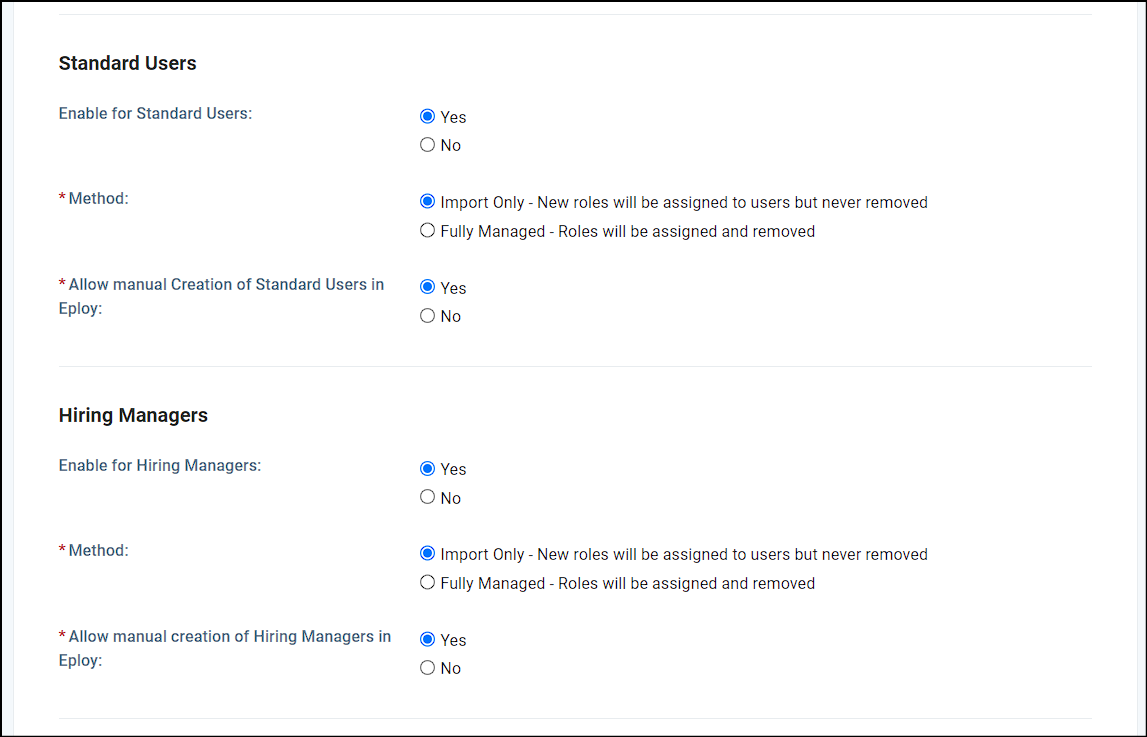Click the Hiring Managers section heading
The image size is (1147, 737).
[133, 415]
